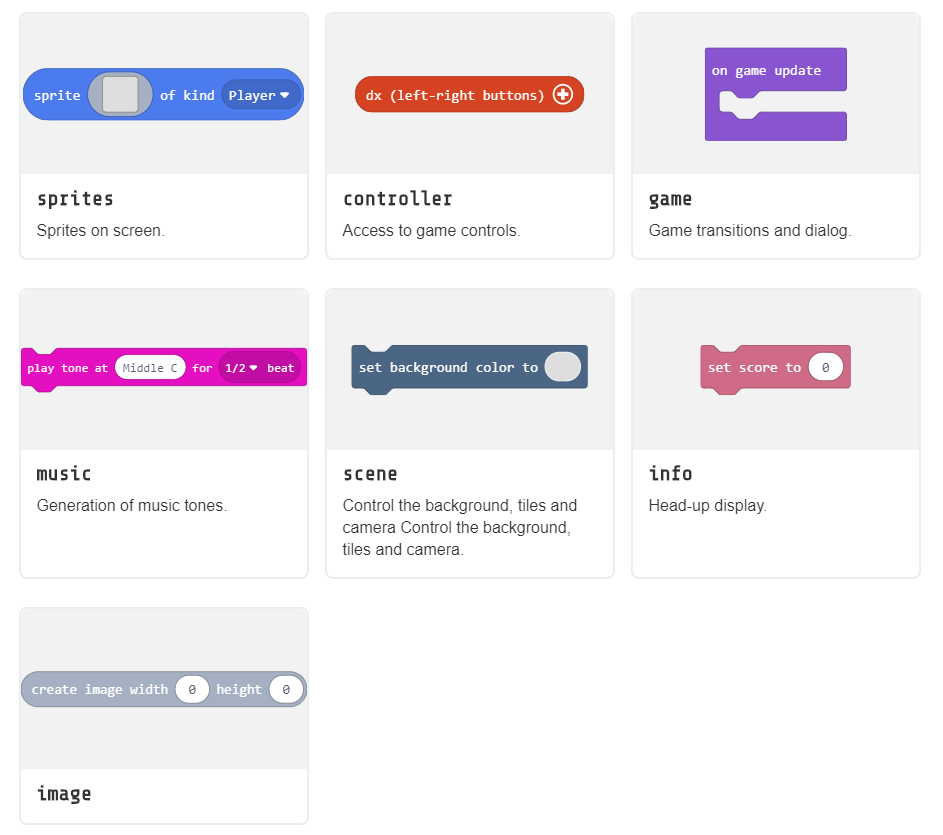
Task: Click the image height value field
Action: pyautogui.click(x=286, y=689)
